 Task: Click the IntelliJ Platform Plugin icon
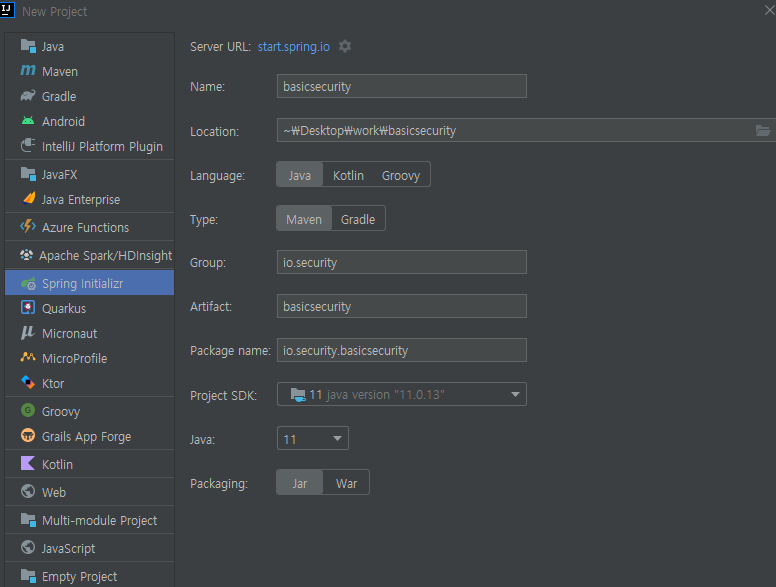click(x=28, y=146)
